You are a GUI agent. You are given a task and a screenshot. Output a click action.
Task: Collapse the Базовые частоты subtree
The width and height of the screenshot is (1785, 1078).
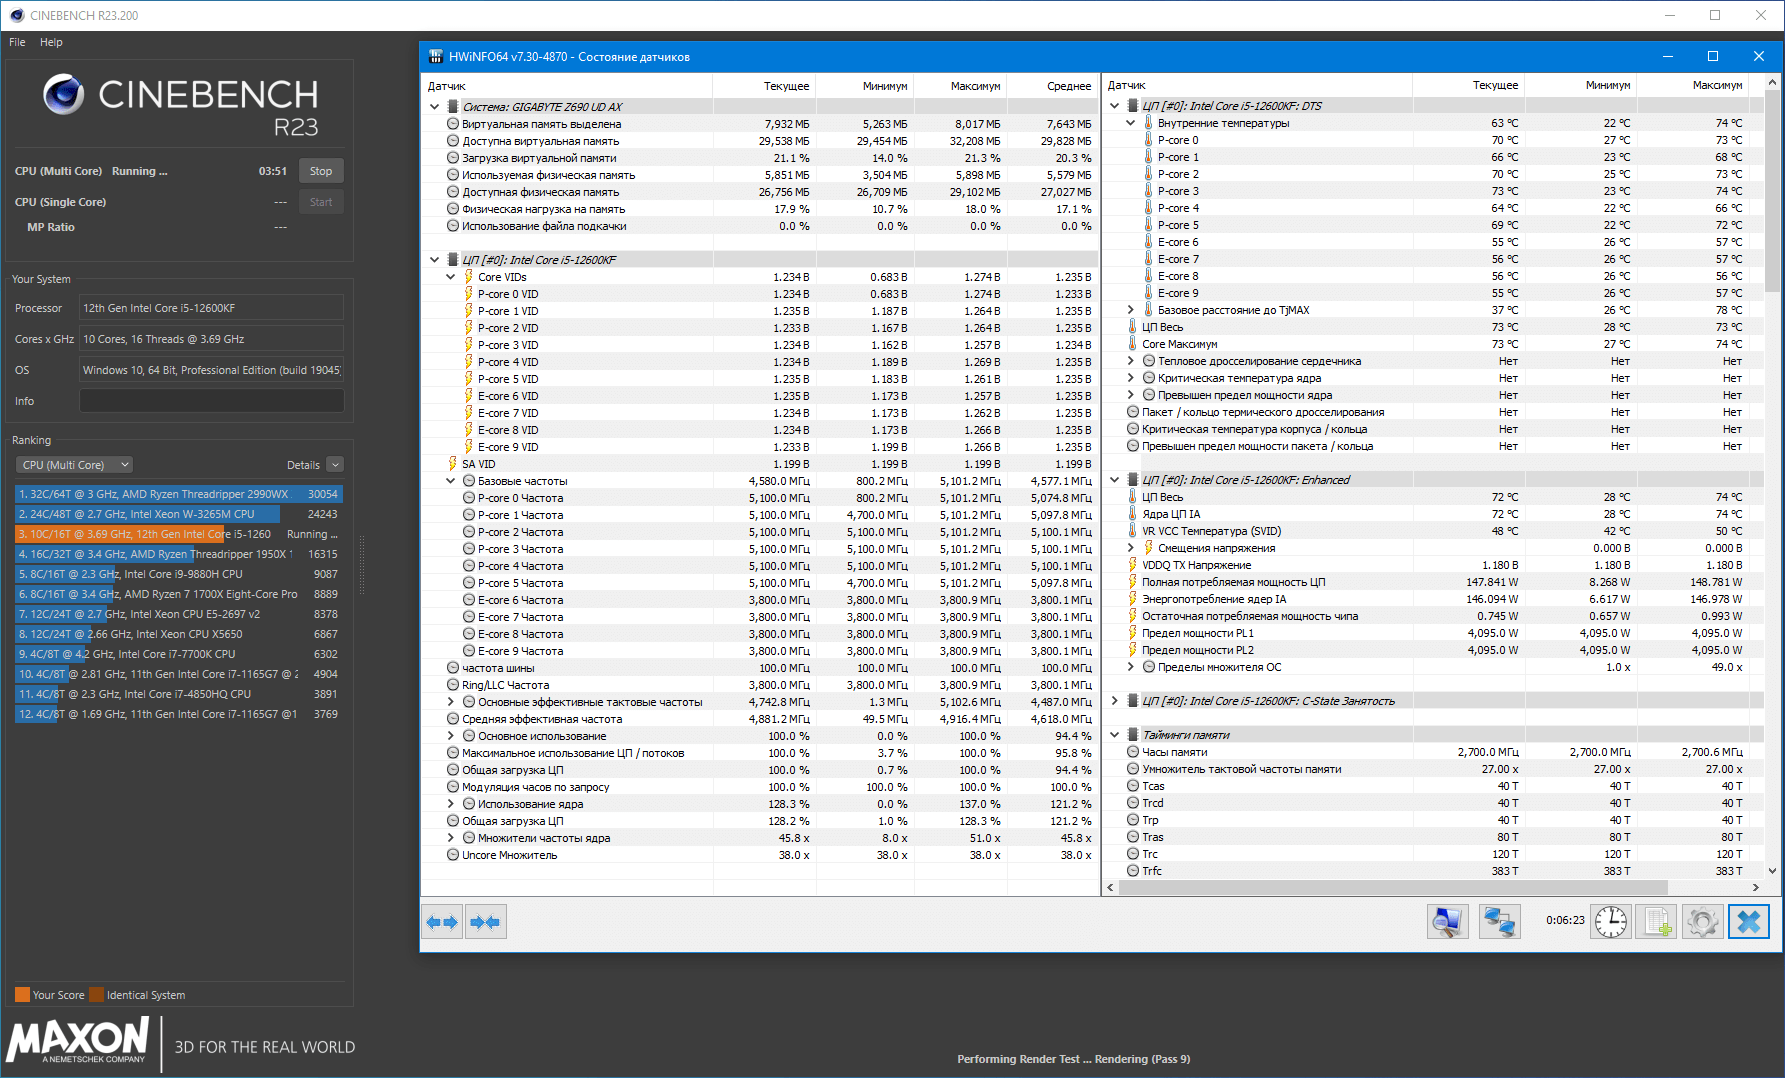tap(450, 481)
